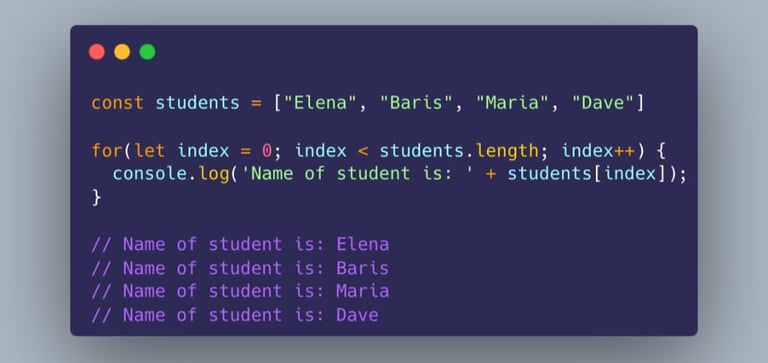
Task: Select the "Dave" string in the array
Action: 604,103
